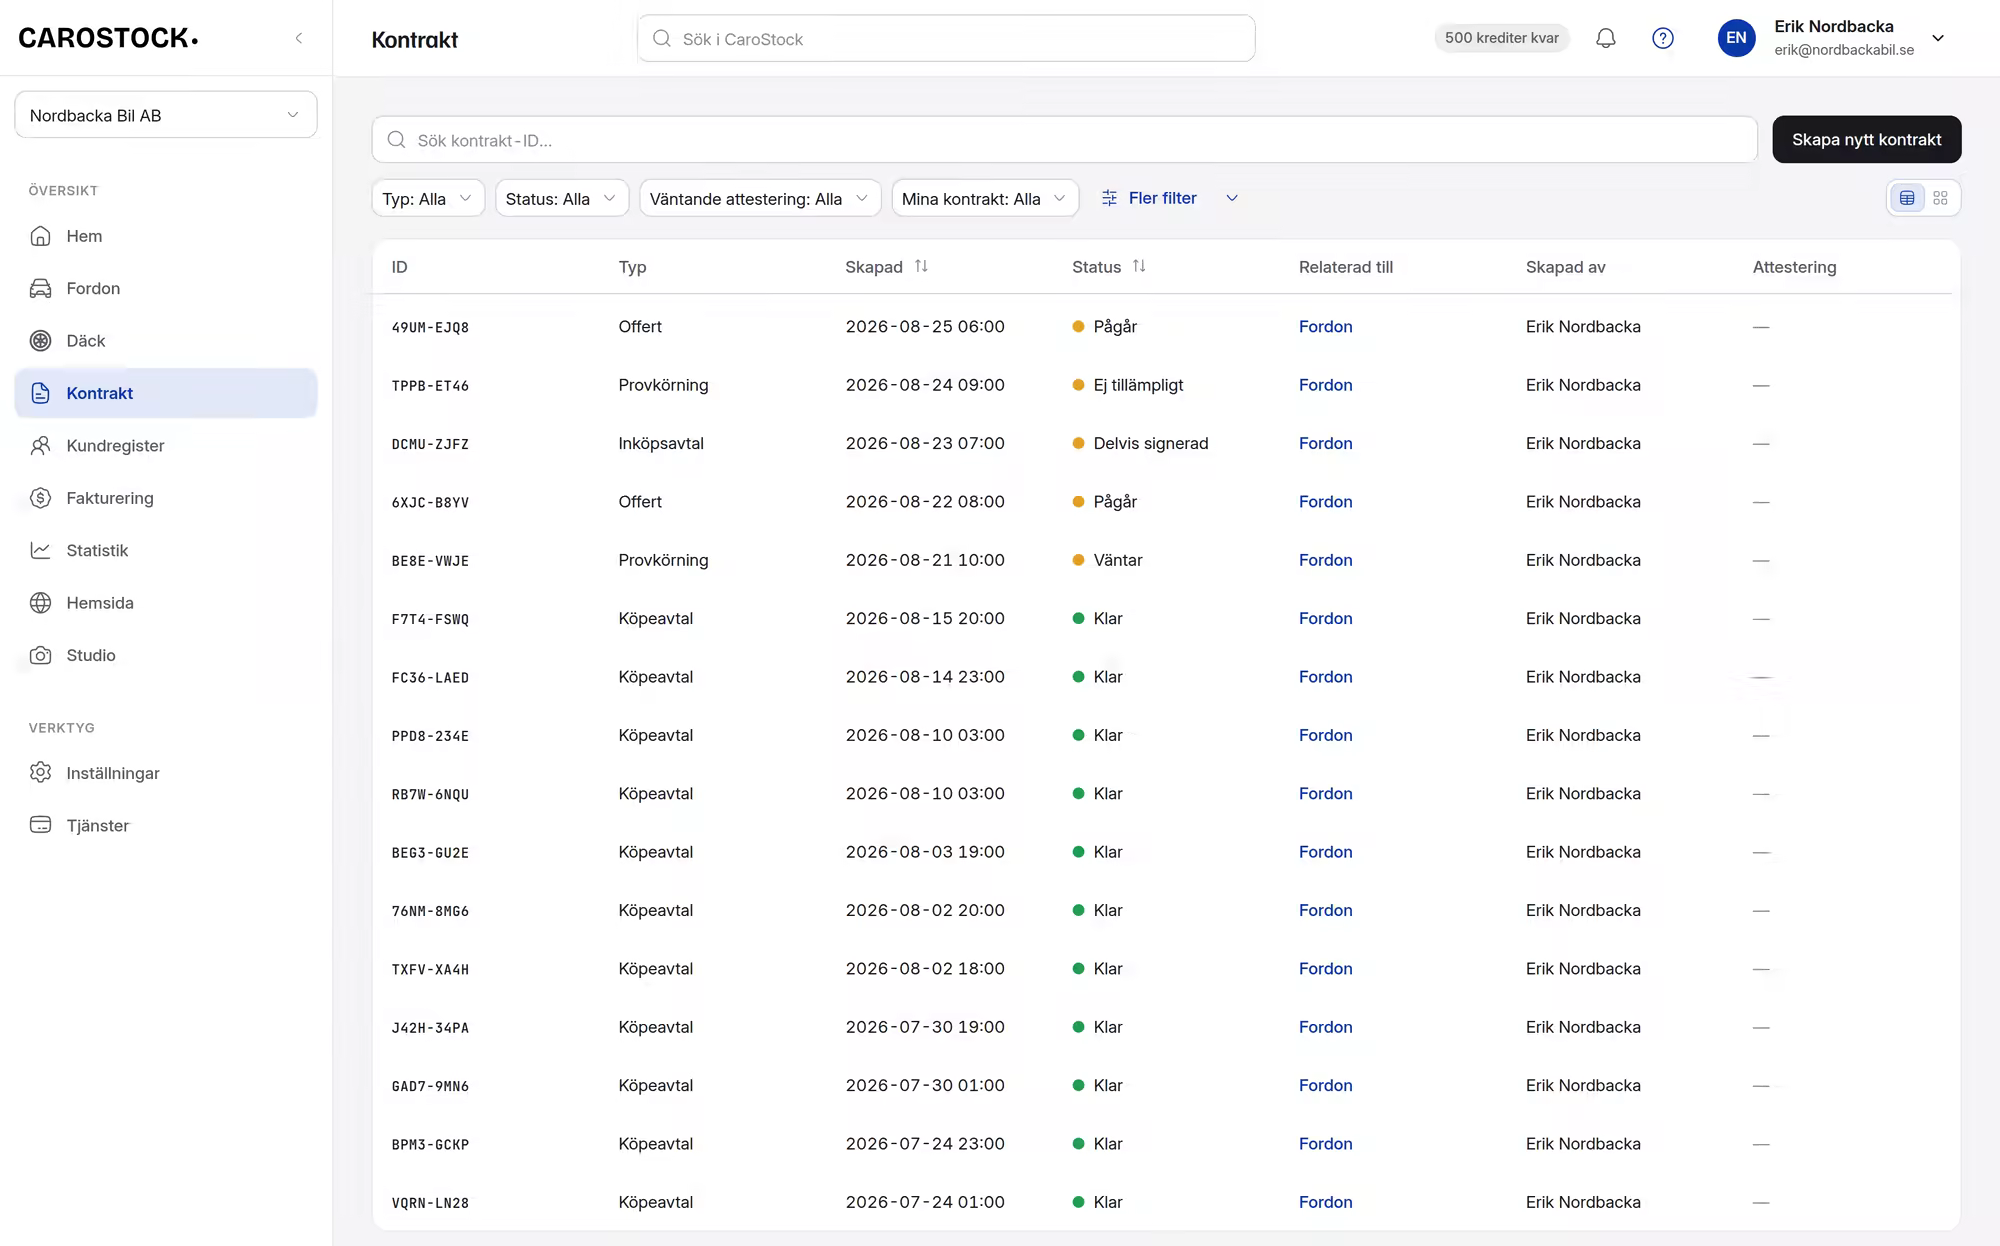Click the Delvis signerad status
The height and width of the screenshot is (1246, 2000).
tap(1150, 443)
